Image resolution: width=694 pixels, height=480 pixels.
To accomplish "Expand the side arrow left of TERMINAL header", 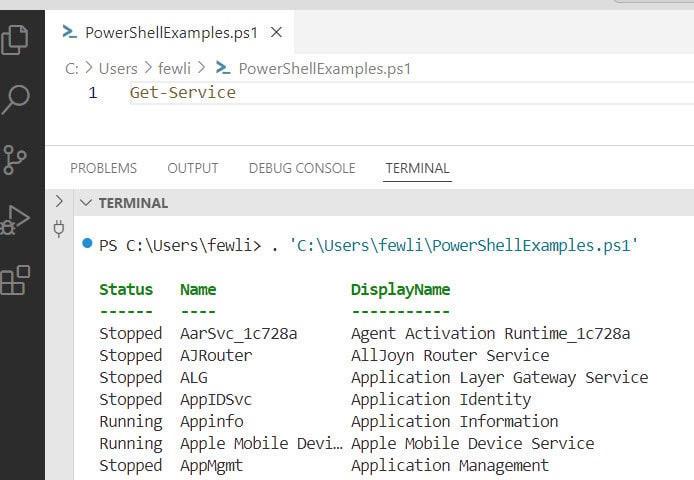I will pos(59,201).
